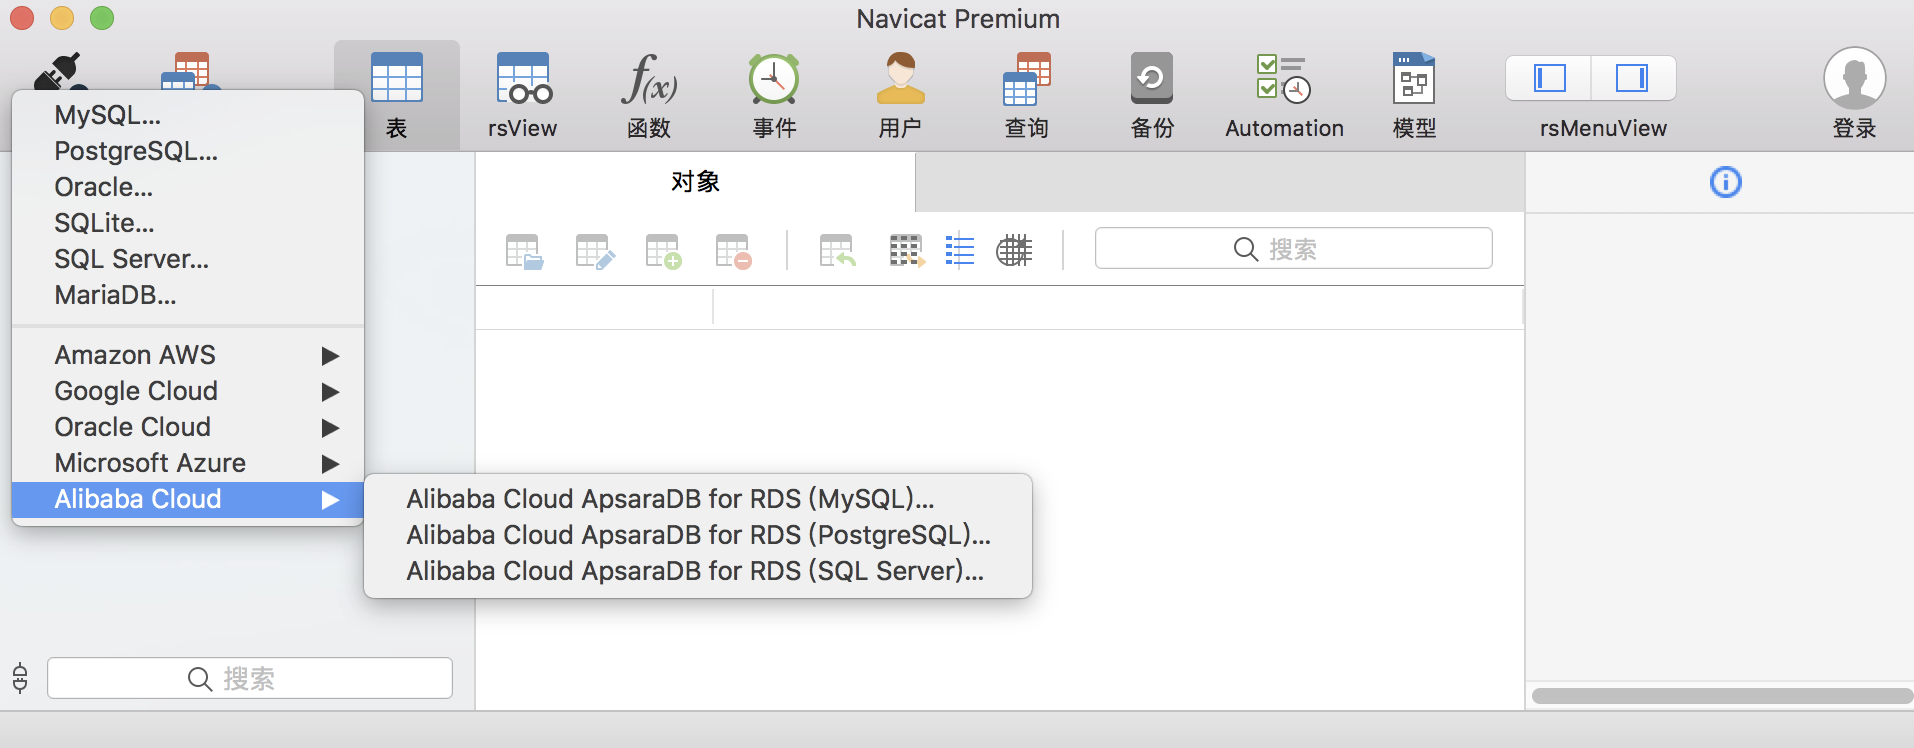The height and width of the screenshot is (748, 1914).
Task: Click the Import Wizard table icon
Action: point(838,251)
